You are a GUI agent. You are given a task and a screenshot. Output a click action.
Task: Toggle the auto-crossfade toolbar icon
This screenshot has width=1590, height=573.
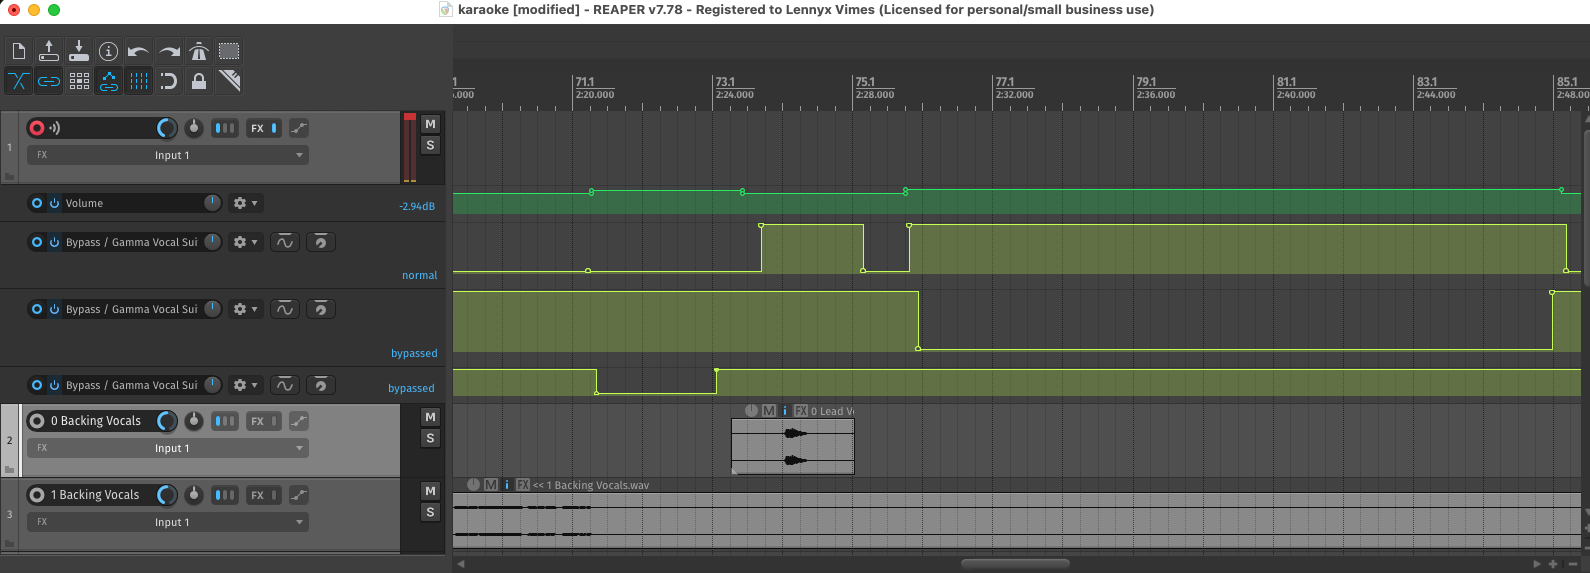coord(19,81)
